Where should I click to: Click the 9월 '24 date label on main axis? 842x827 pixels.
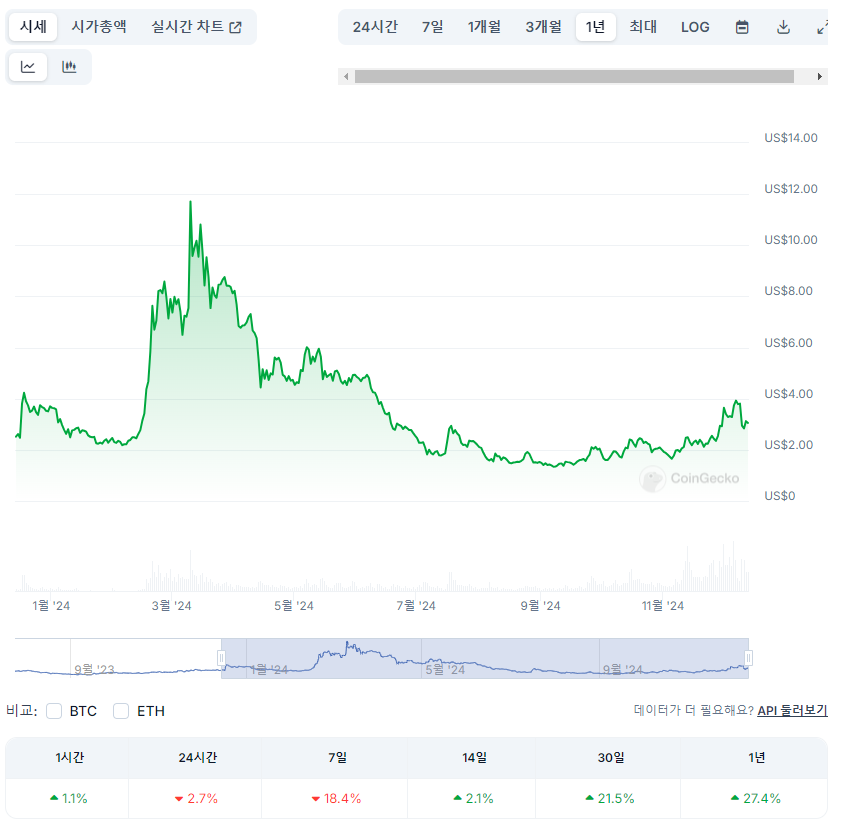(540, 606)
